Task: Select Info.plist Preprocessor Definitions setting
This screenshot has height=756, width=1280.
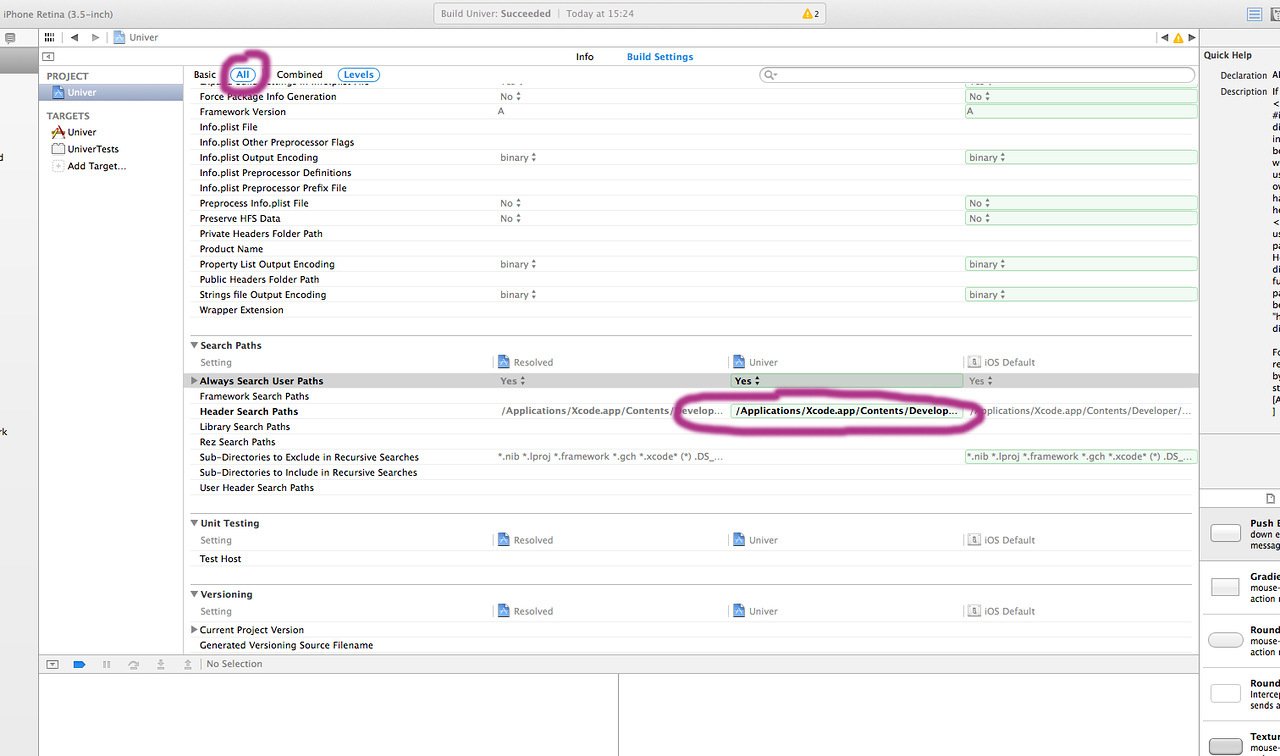Action: 275,173
